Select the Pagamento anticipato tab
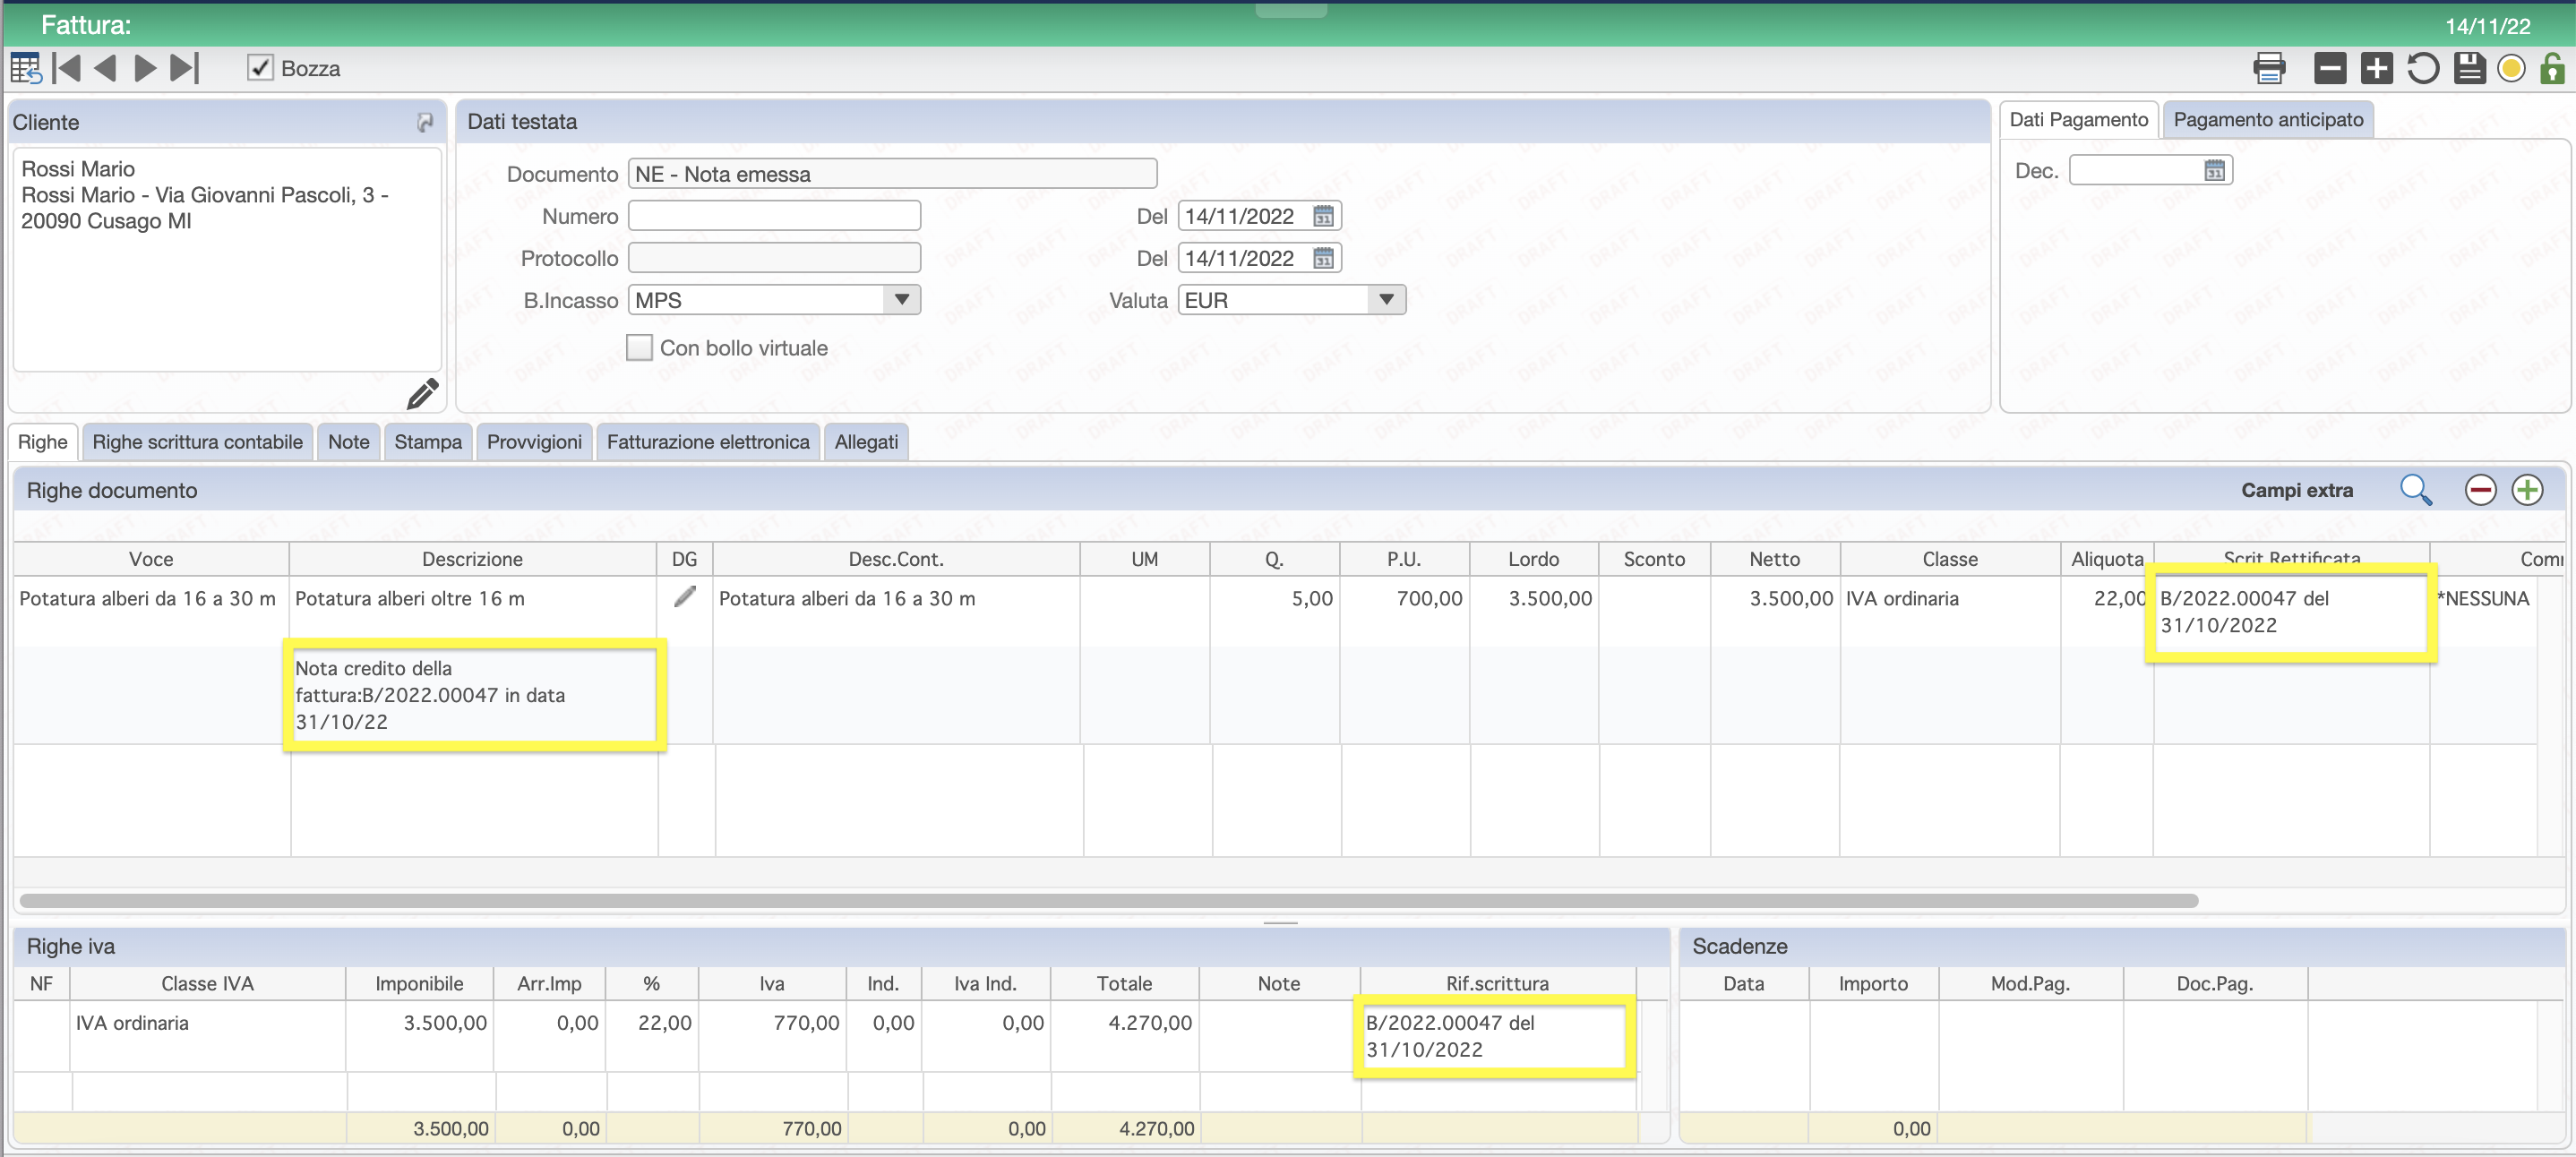Image resolution: width=2576 pixels, height=1157 pixels. tap(2268, 120)
